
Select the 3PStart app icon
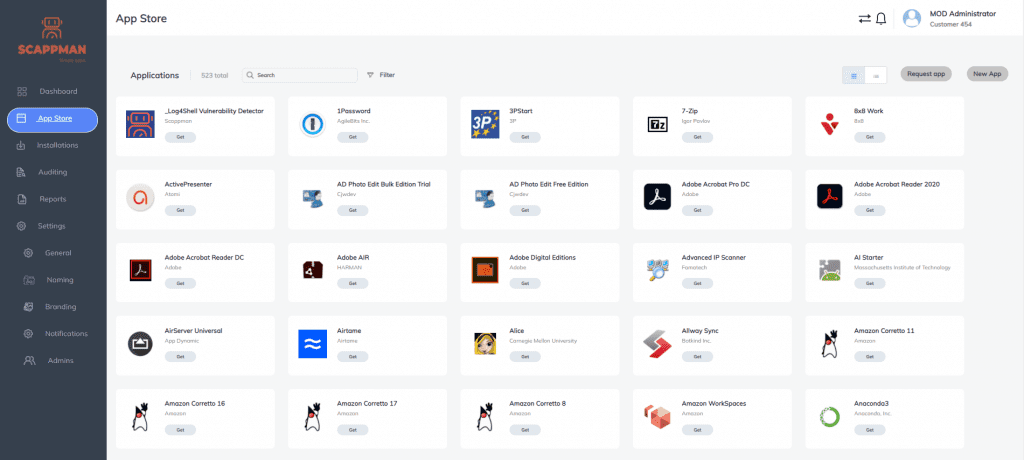tap(485, 124)
